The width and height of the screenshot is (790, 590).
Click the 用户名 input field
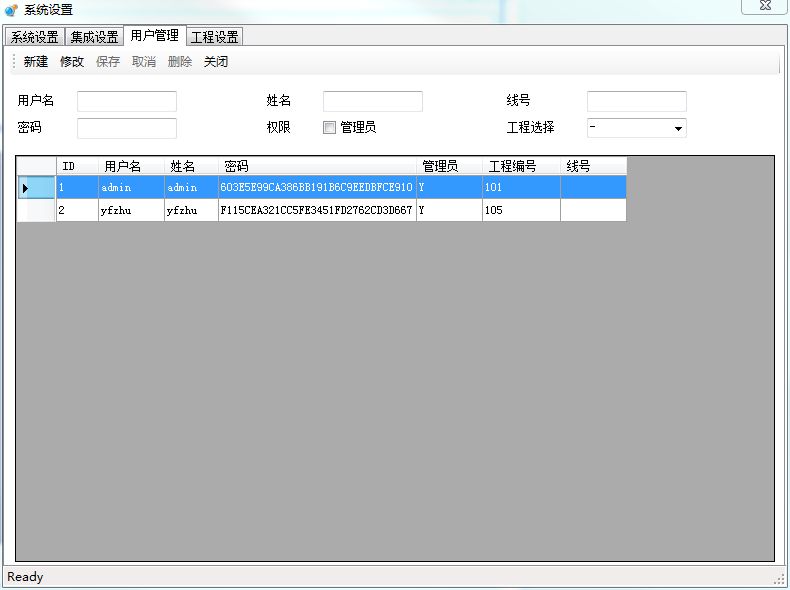coord(127,102)
